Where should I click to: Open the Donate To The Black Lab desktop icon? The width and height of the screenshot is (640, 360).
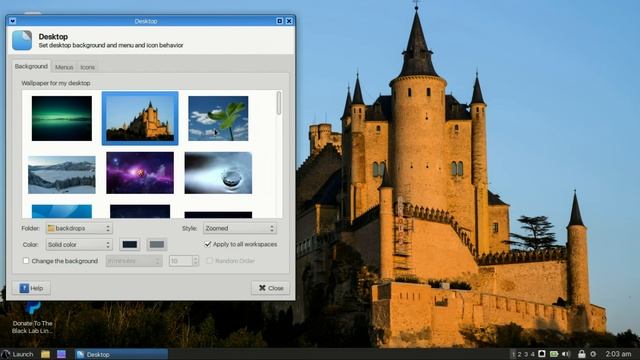(32, 318)
